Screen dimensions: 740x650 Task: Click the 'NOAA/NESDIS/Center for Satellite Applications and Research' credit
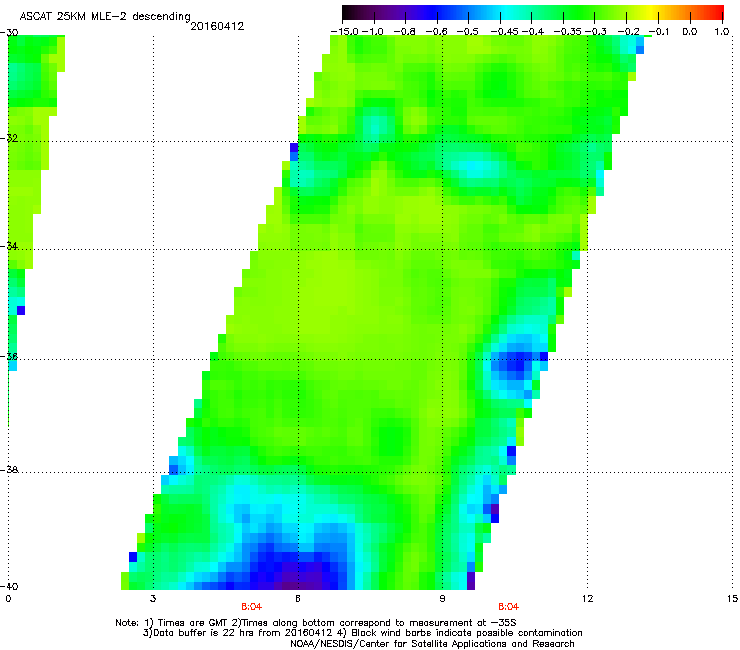432,644
